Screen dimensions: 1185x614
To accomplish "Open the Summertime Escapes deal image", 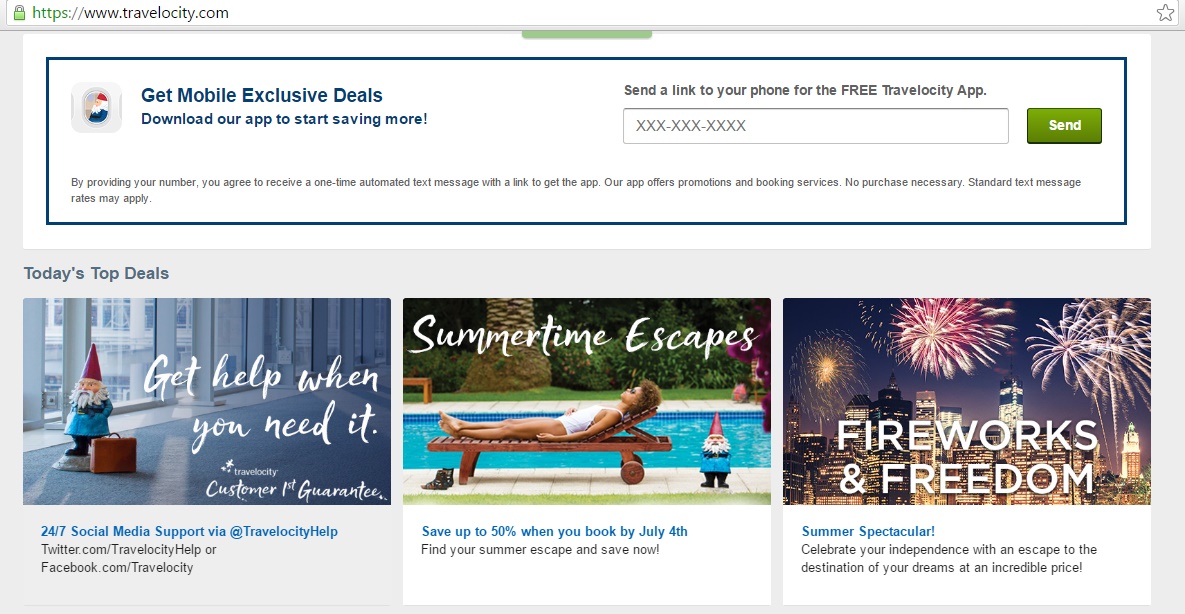I will 586,402.
